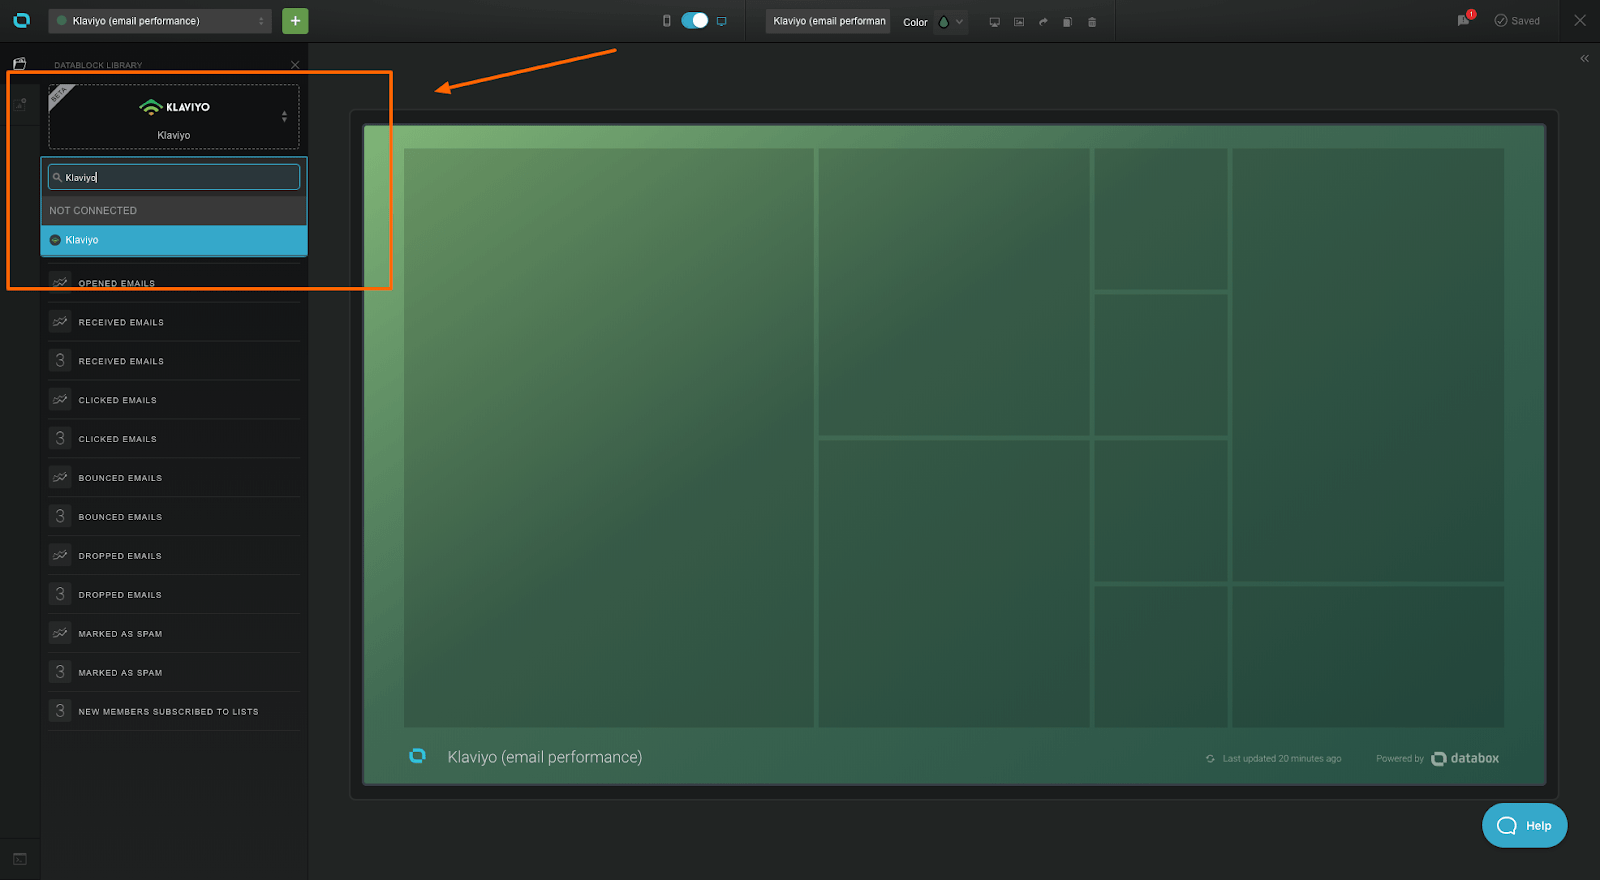Click the data source search field
The width and height of the screenshot is (1600, 880).
(174, 177)
